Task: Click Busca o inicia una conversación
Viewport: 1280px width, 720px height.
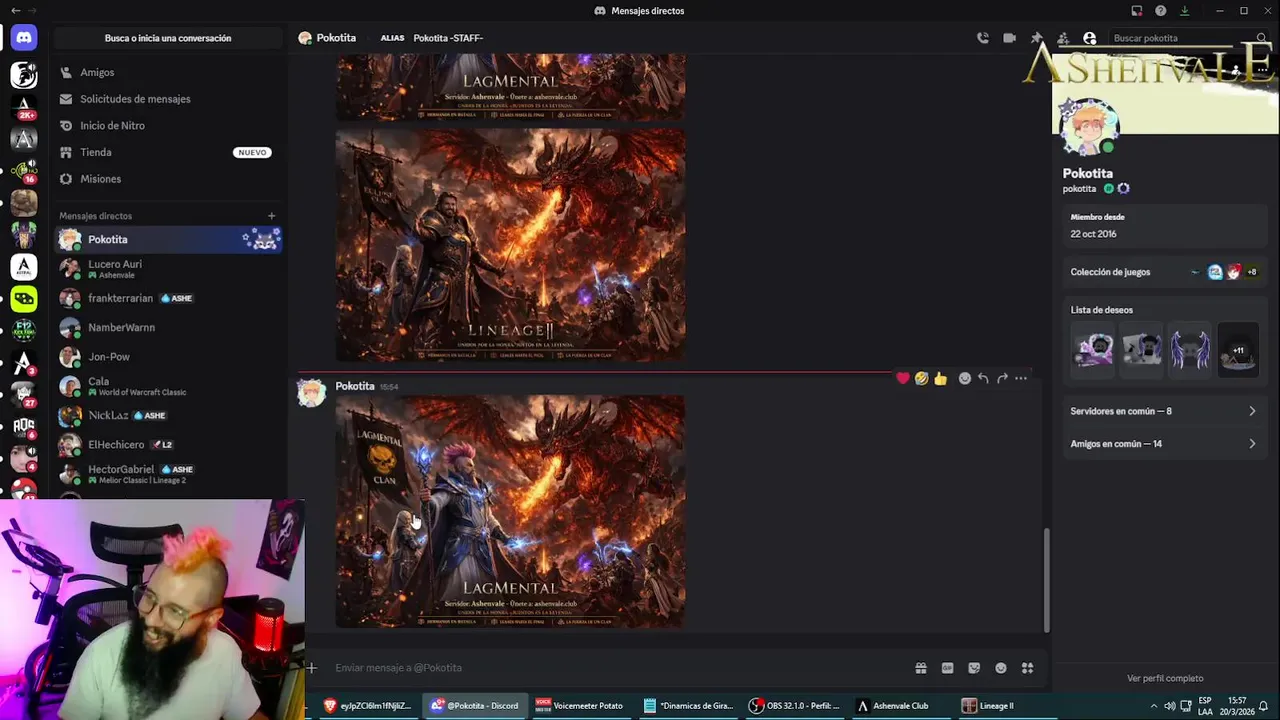Action: coord(168,38)
